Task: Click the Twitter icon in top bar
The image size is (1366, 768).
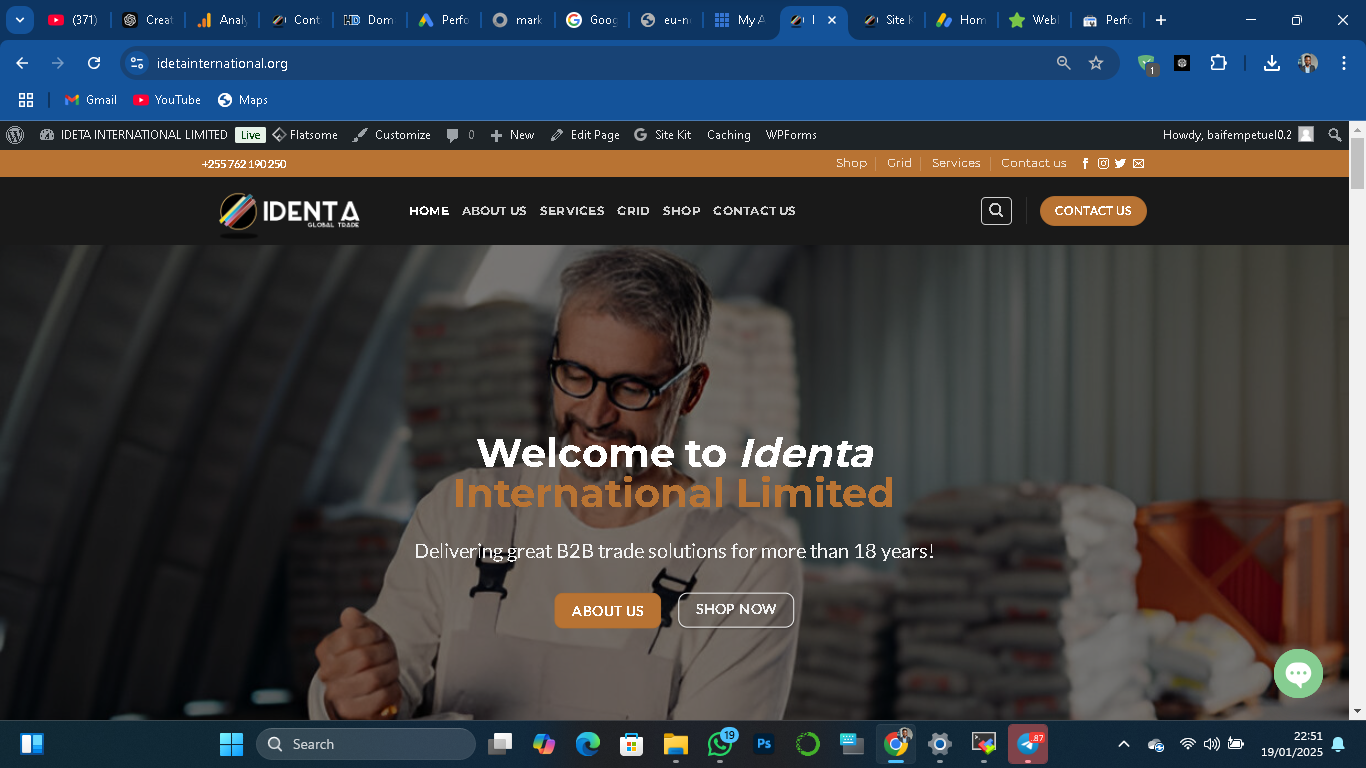Action: point(1120,163)
